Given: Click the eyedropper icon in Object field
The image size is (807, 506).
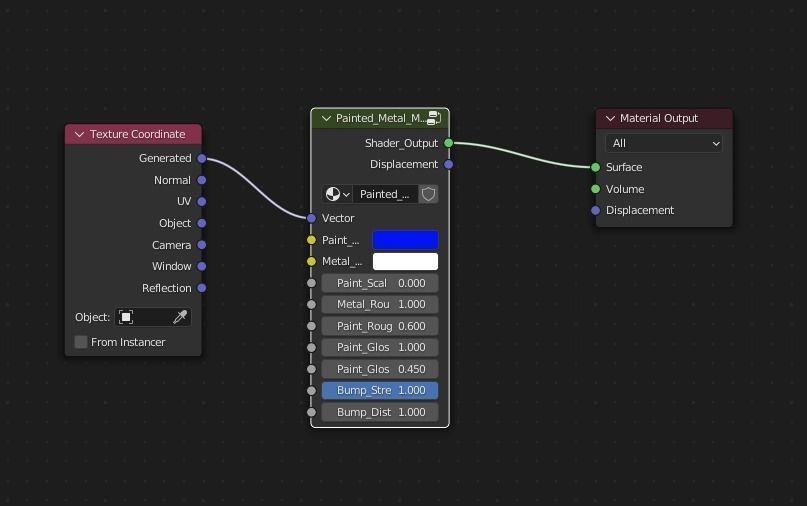Looking at the screenshot, I should point(180,317).
